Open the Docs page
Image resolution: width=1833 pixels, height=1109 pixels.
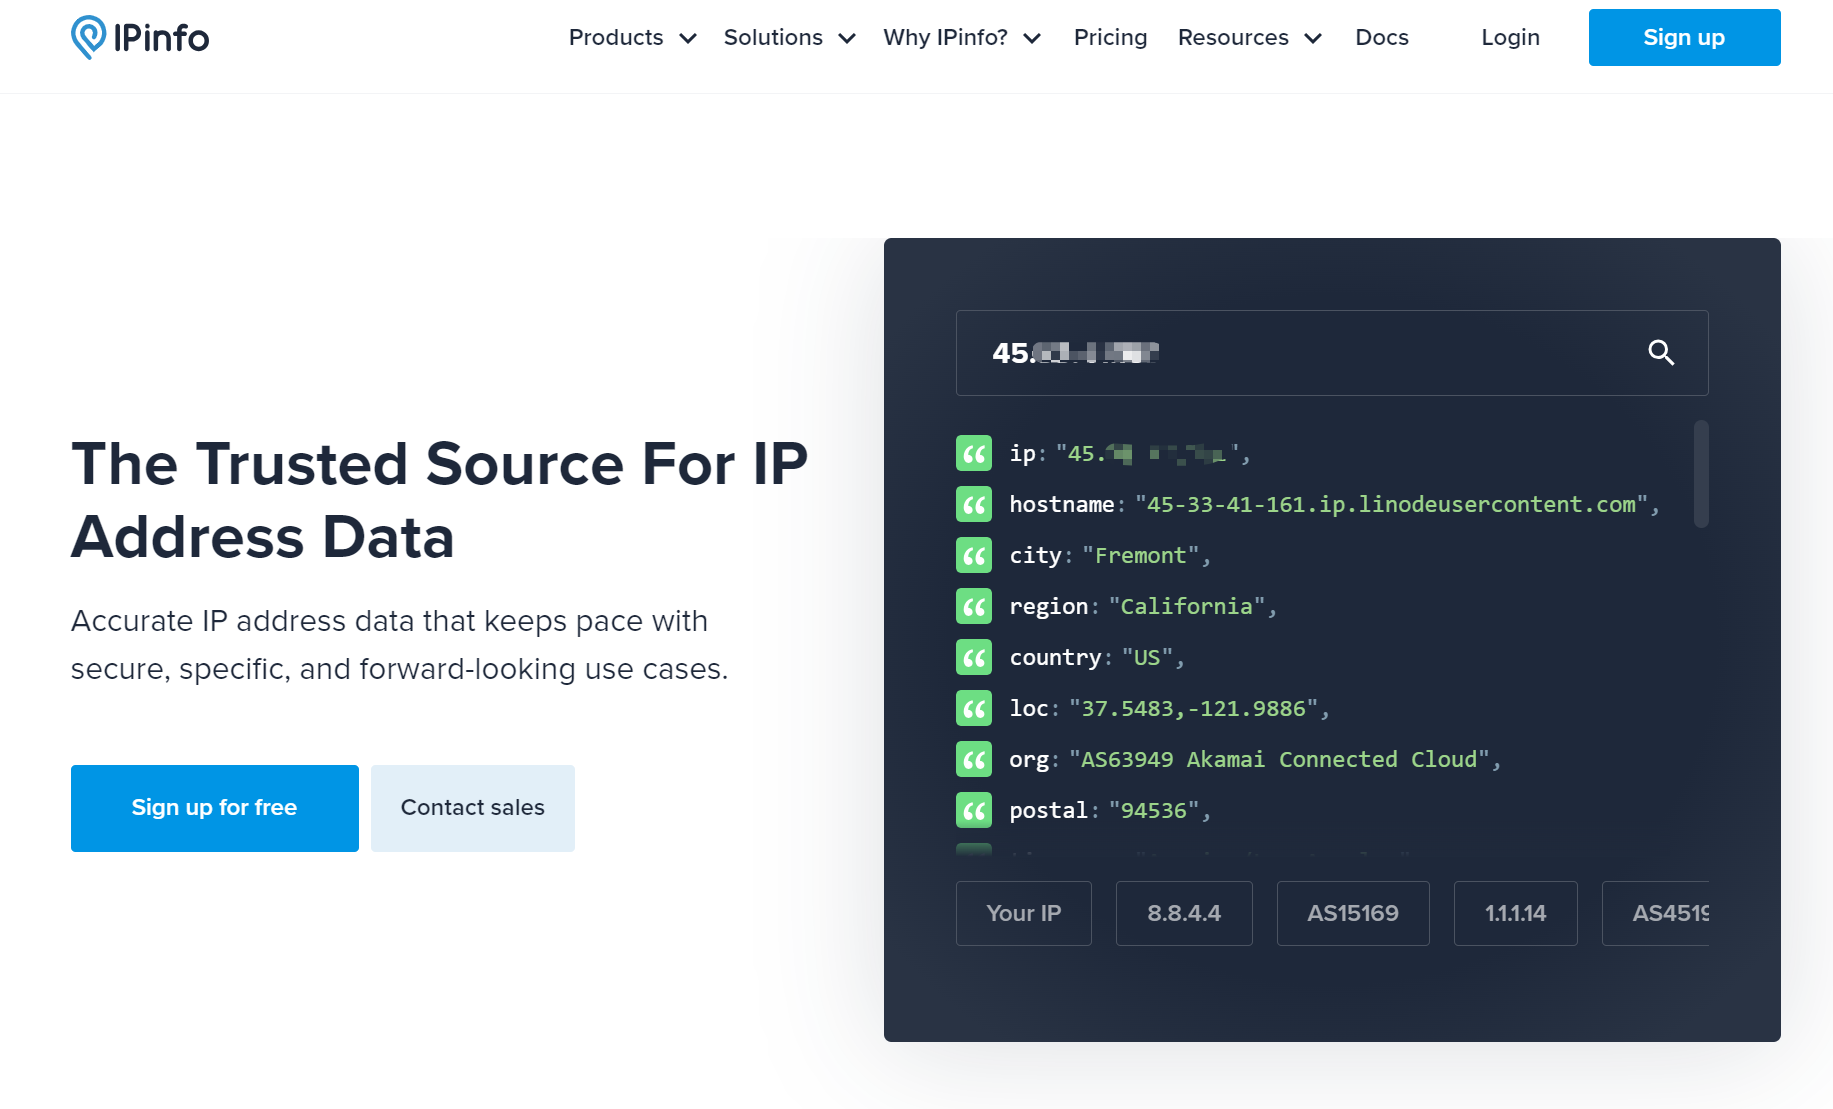(x=1382, y=37)
